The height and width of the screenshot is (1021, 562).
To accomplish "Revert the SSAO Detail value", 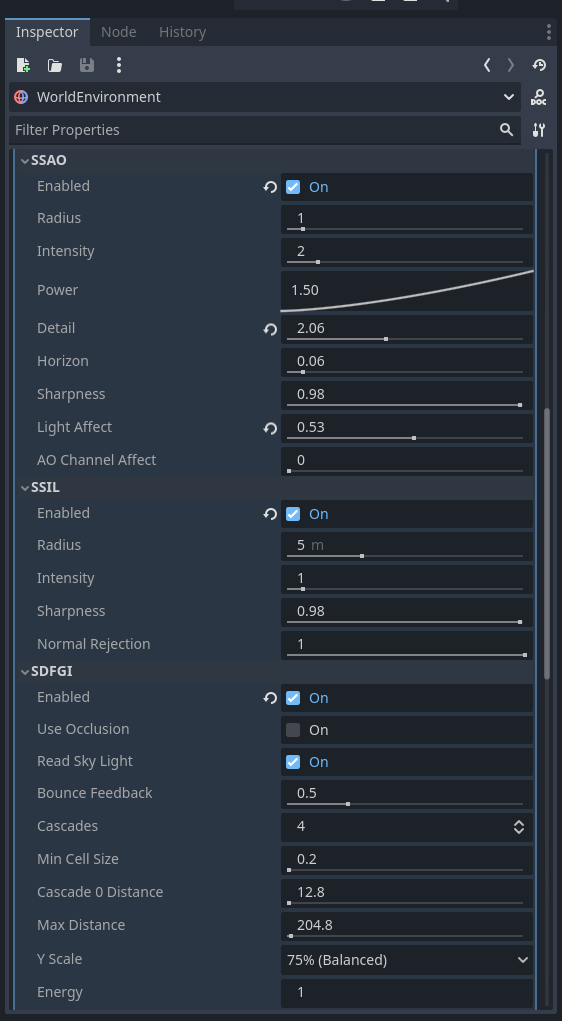I will tap(270, 329).
